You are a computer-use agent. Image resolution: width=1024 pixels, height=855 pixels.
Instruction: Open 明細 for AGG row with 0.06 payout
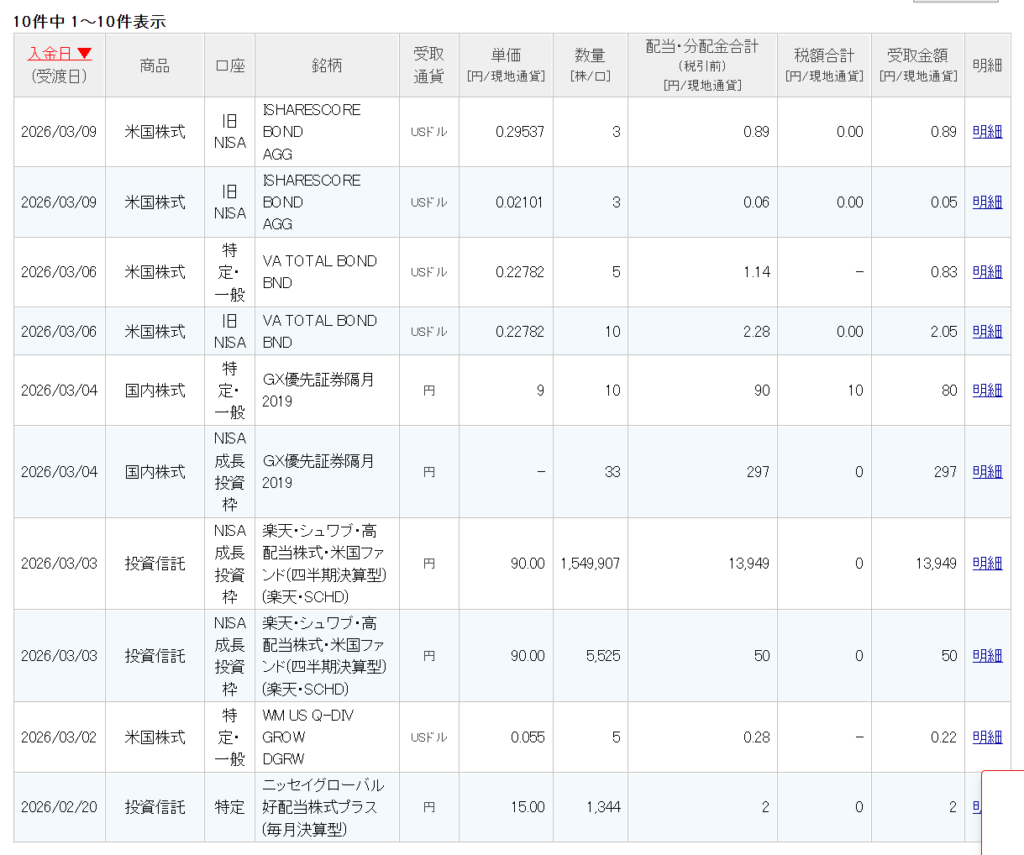[x=987, y=202]
